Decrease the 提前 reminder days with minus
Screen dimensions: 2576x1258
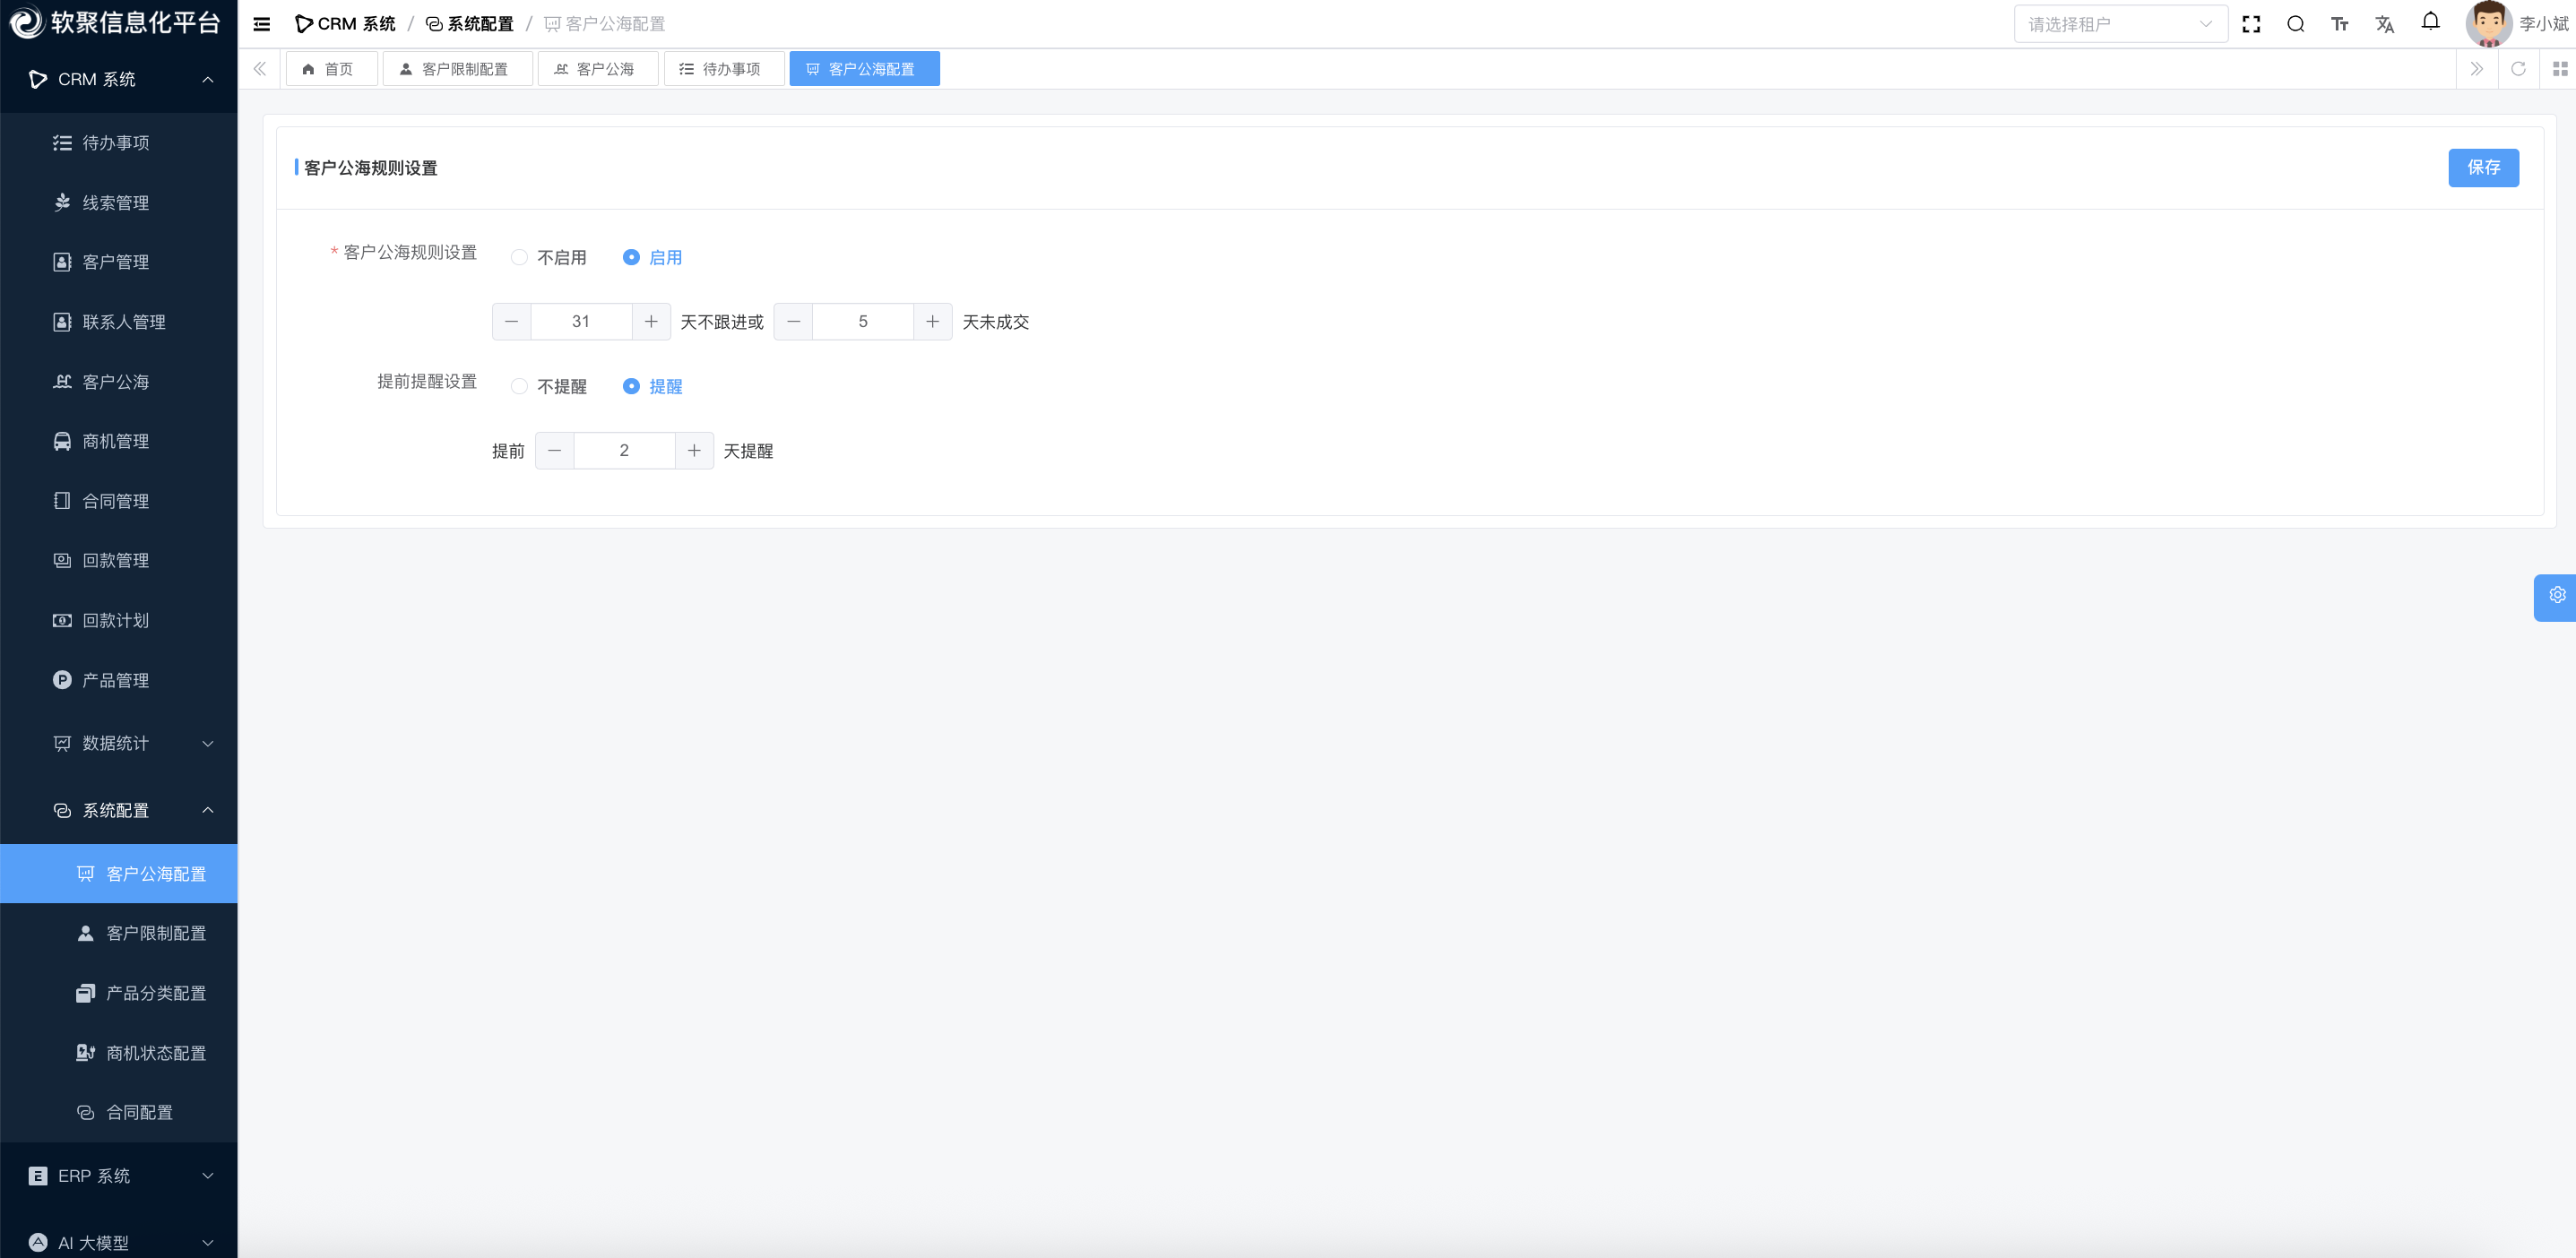(555, 451)
